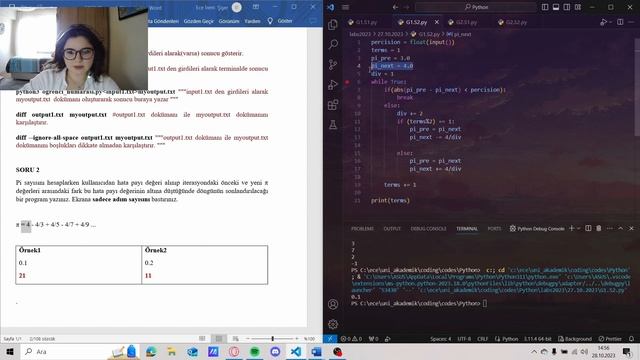Show hidden tray icons chevron
Viewport: 640px width, 360px height.
point(534,351)
